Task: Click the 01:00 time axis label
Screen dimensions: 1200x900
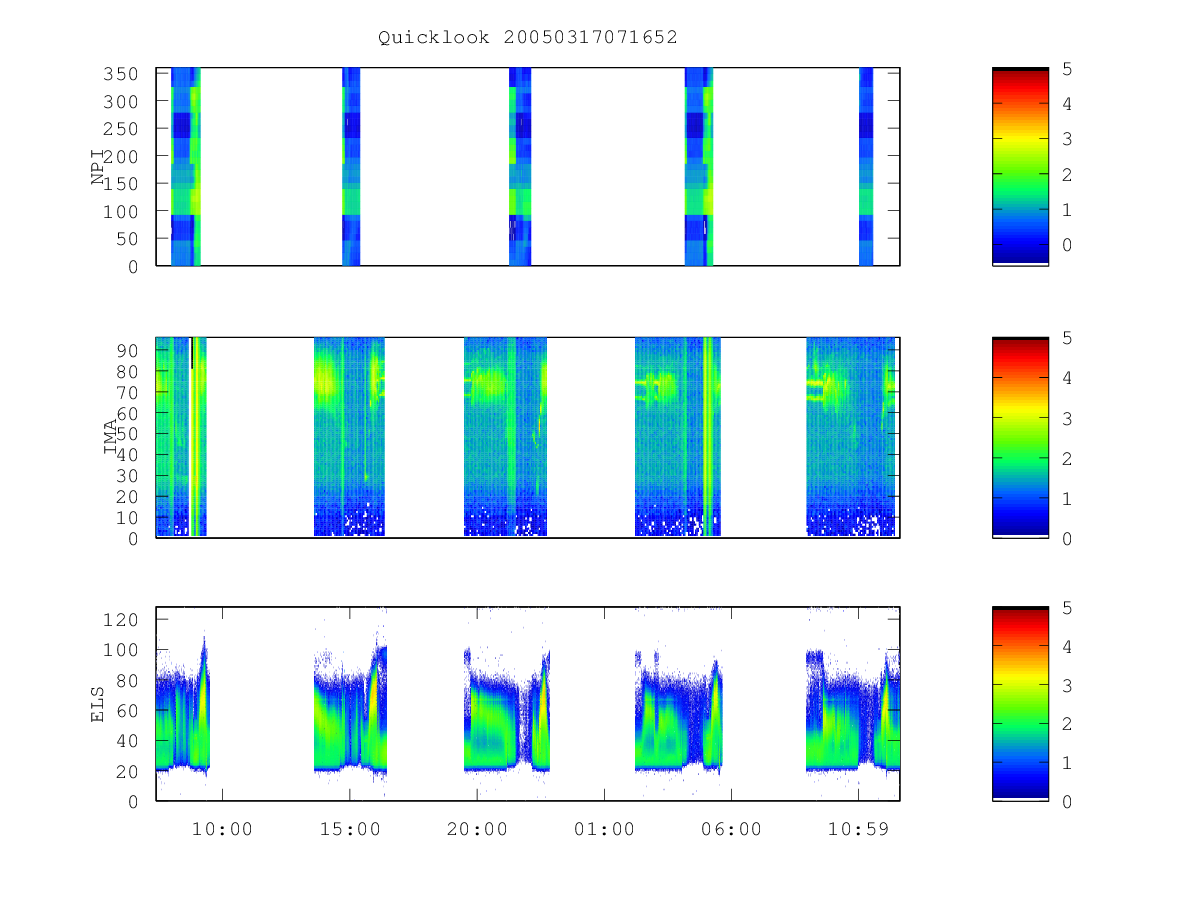Action: (604, 829)
